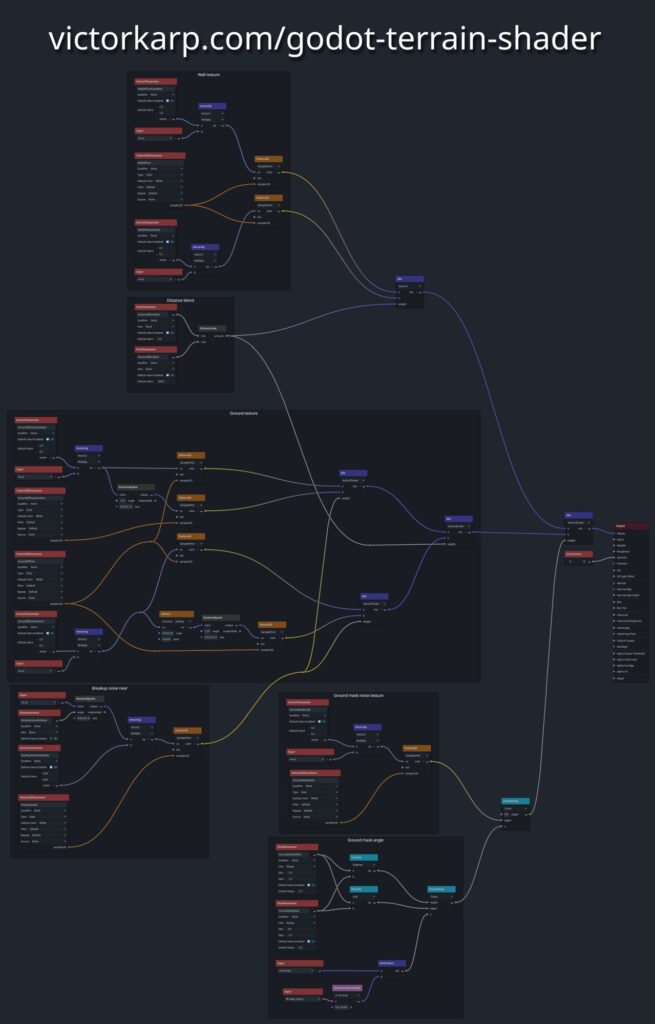Select the pink Vector3Constant node in Ground mask angle
The image size is (655, 1024).
tap(347, 987)
